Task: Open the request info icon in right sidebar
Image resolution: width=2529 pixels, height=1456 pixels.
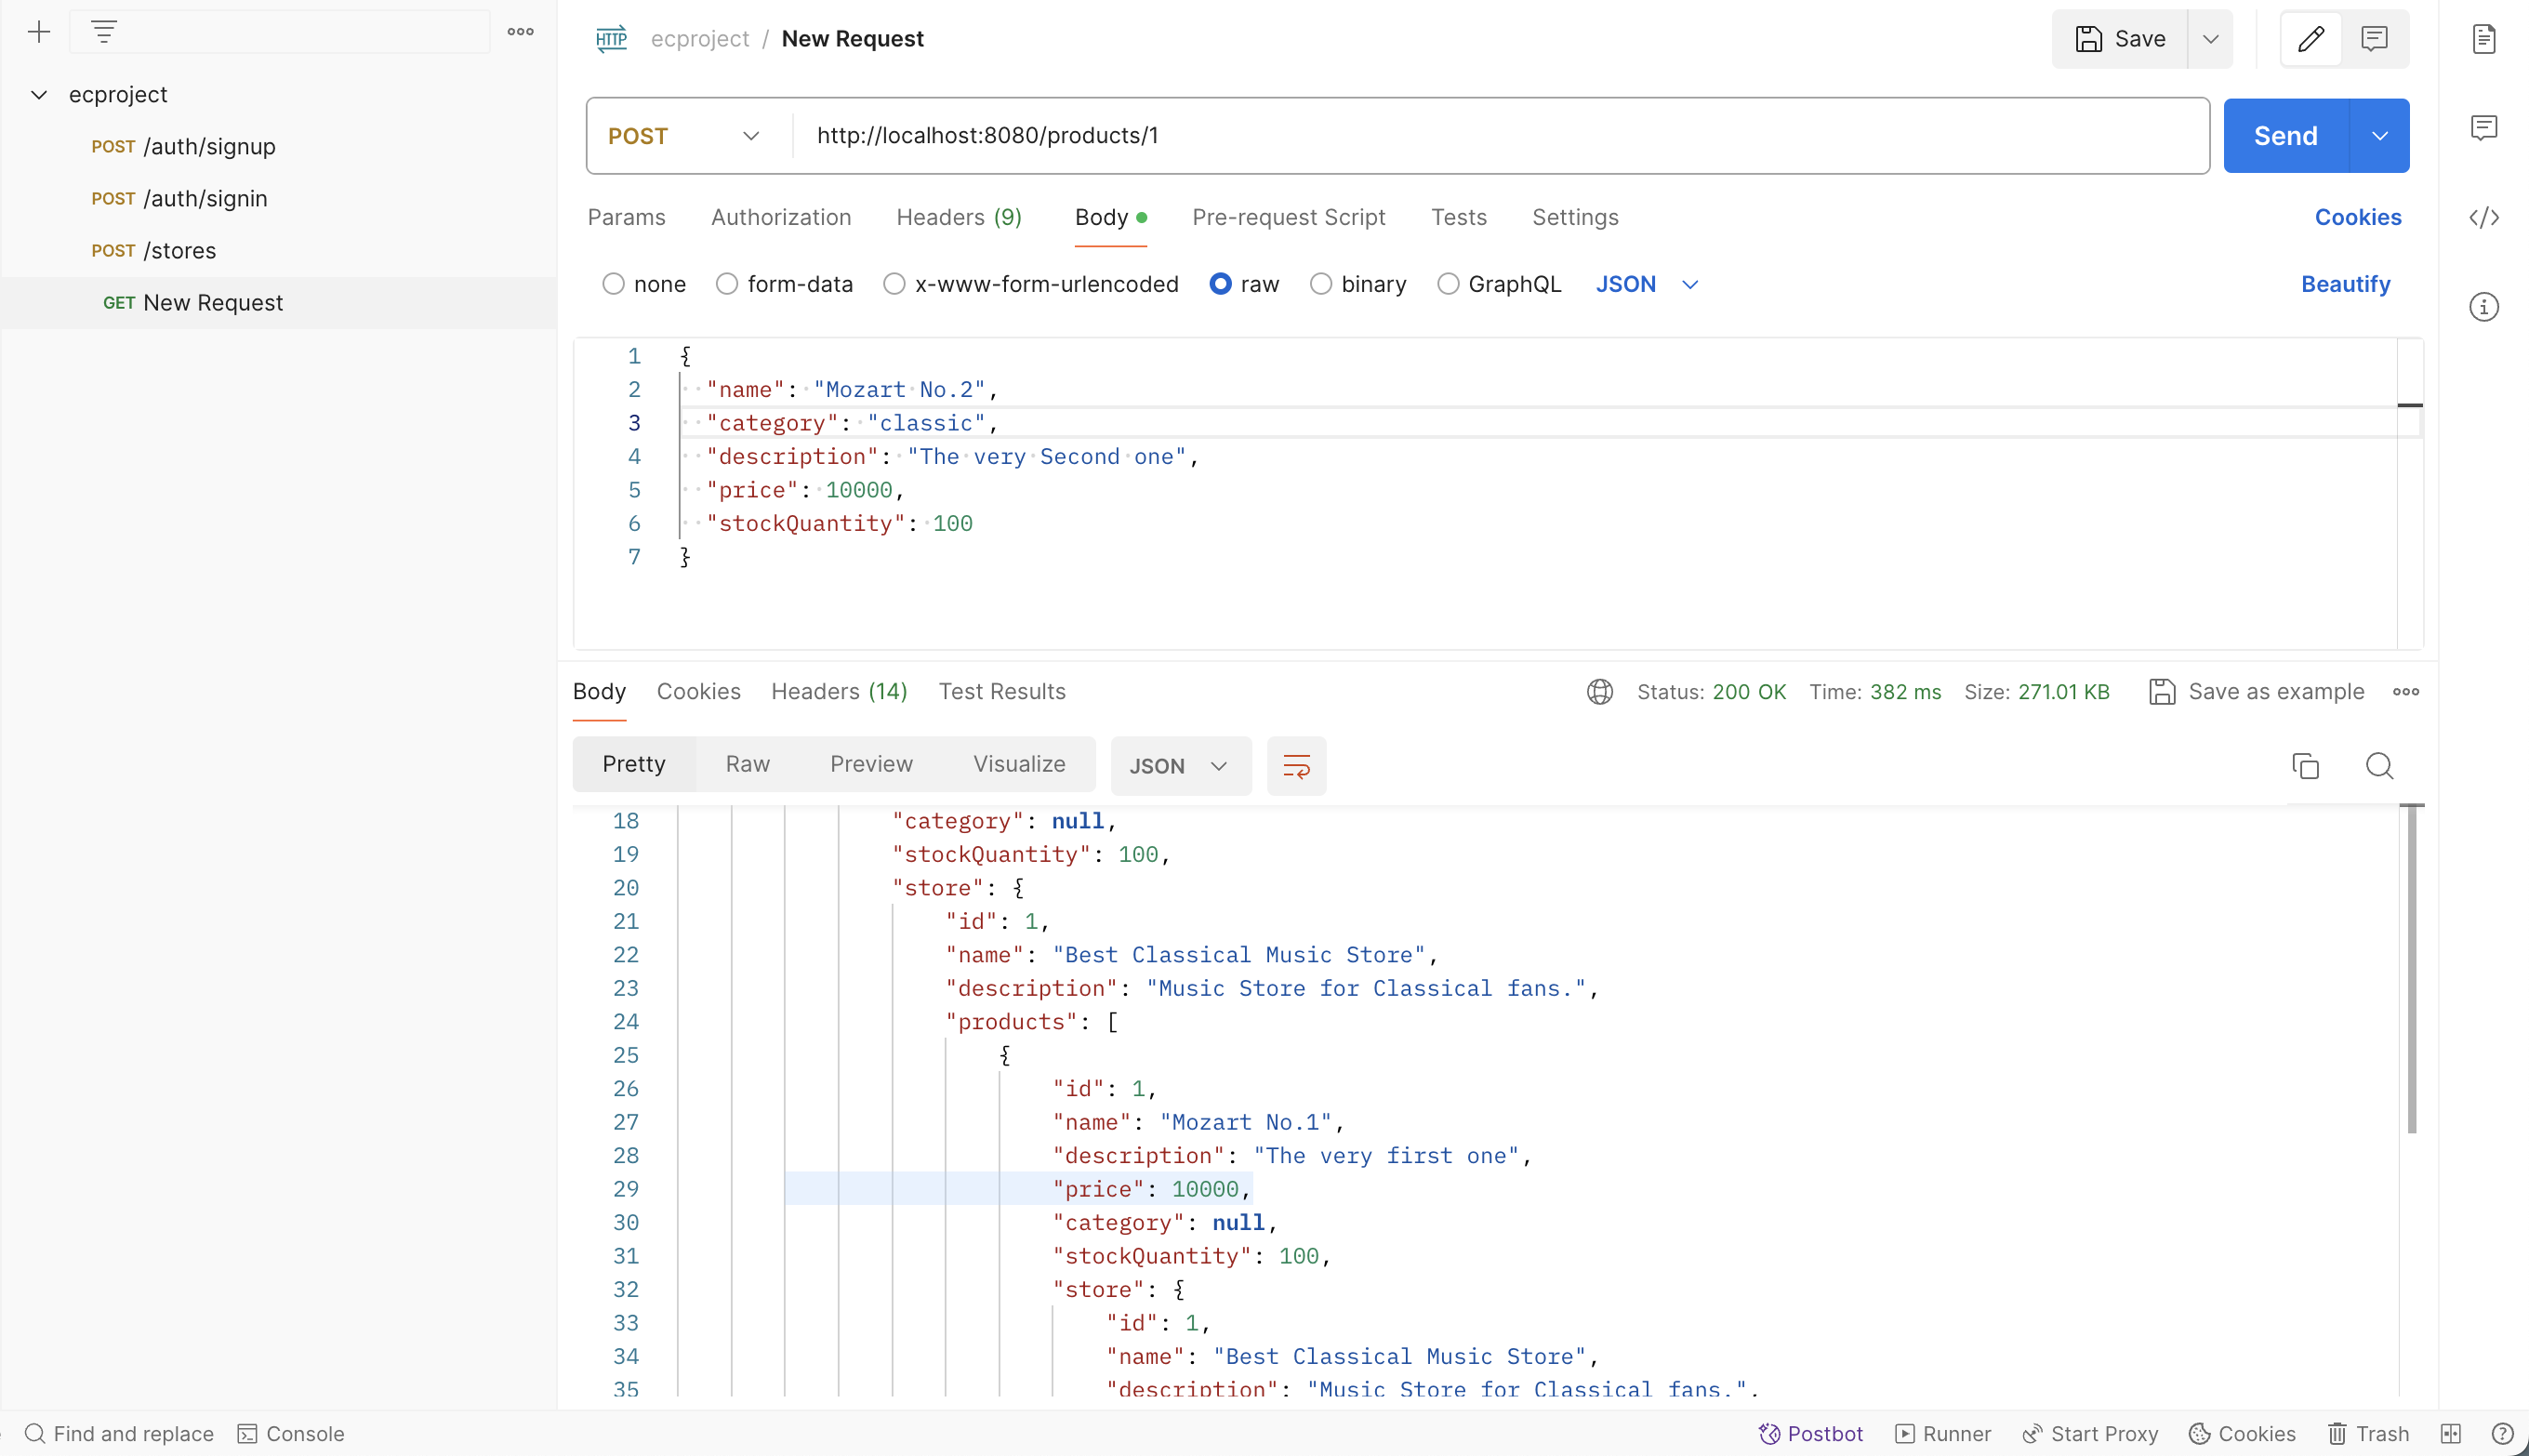Action: [x=2484, y=307]
